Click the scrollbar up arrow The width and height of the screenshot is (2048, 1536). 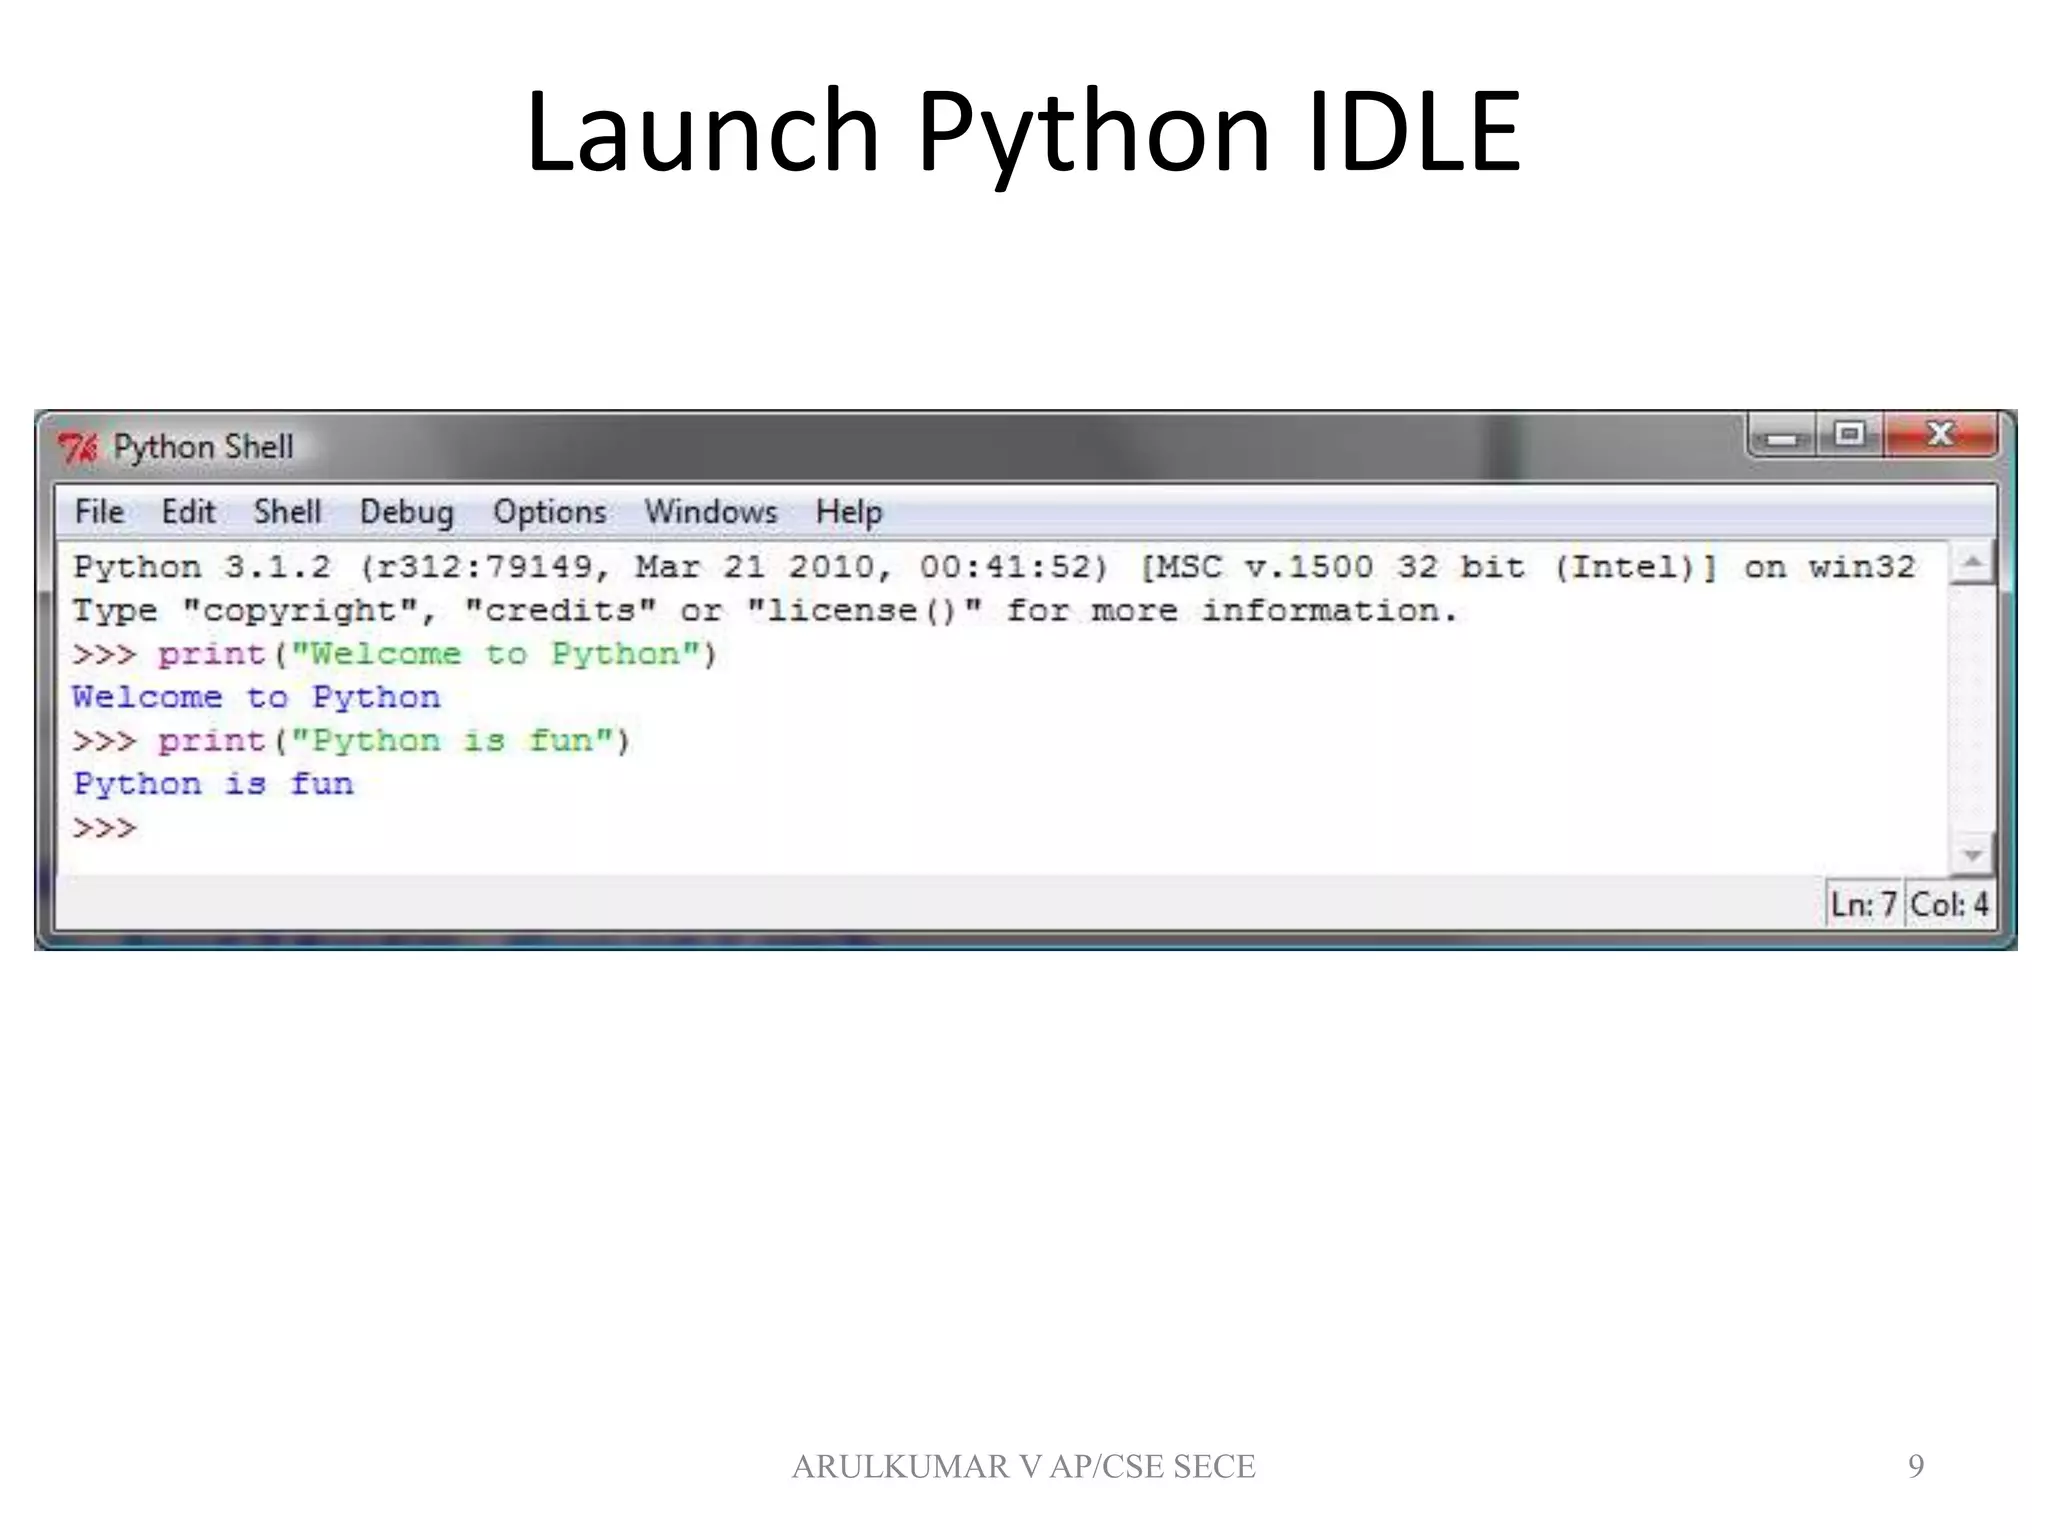click(x=1972, y=562)
